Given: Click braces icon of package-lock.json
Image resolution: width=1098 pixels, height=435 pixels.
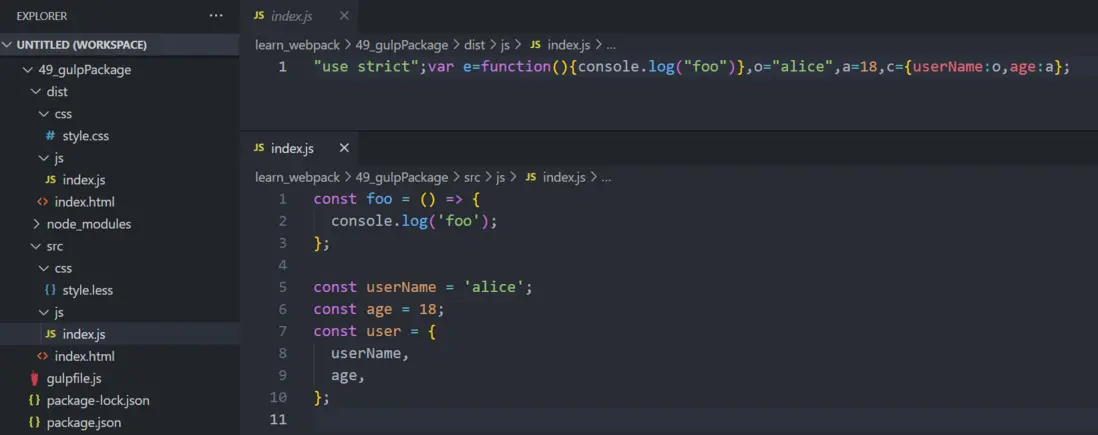Looking at the screenshot, I should (x=34, y=401).
